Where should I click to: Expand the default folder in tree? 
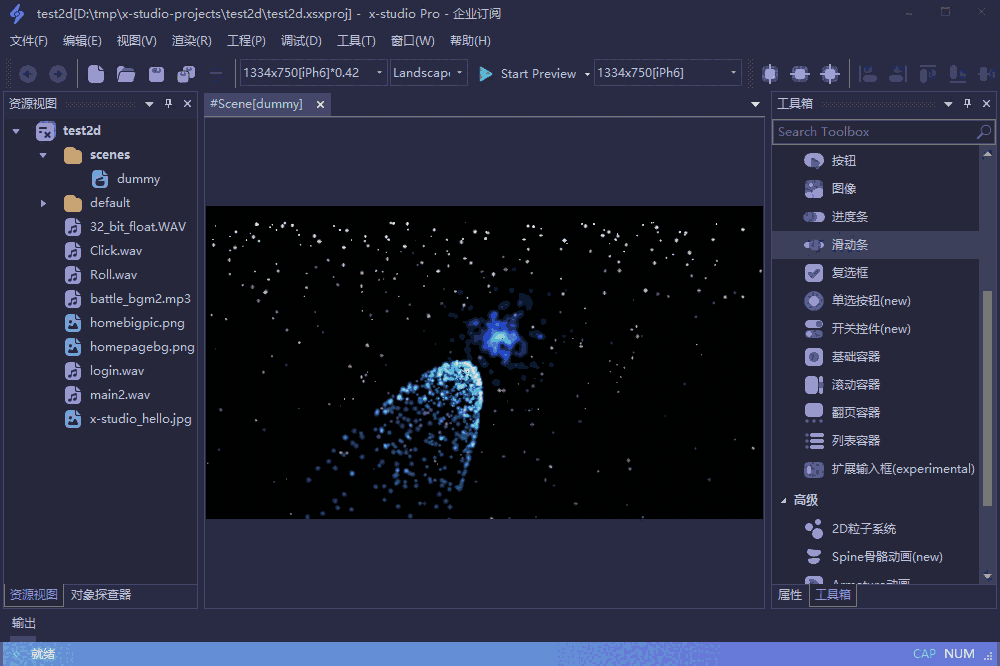[x=44, y=203]
